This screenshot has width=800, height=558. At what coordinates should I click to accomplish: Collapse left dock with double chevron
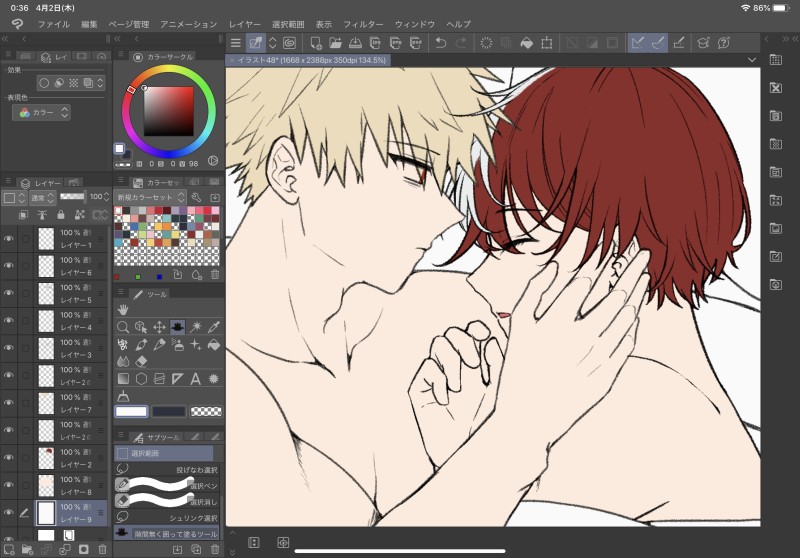(x=5, y=39)
